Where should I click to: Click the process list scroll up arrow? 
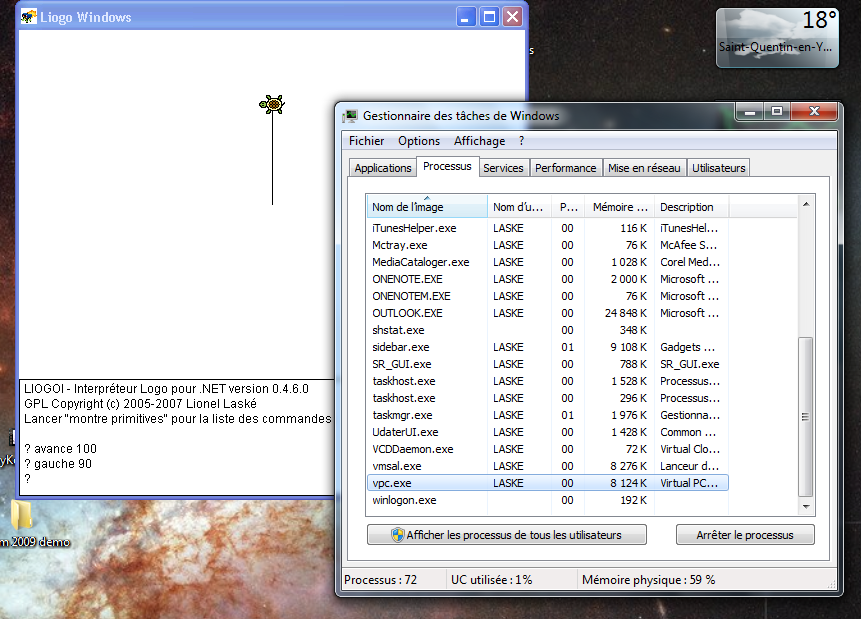pos(806,204)
